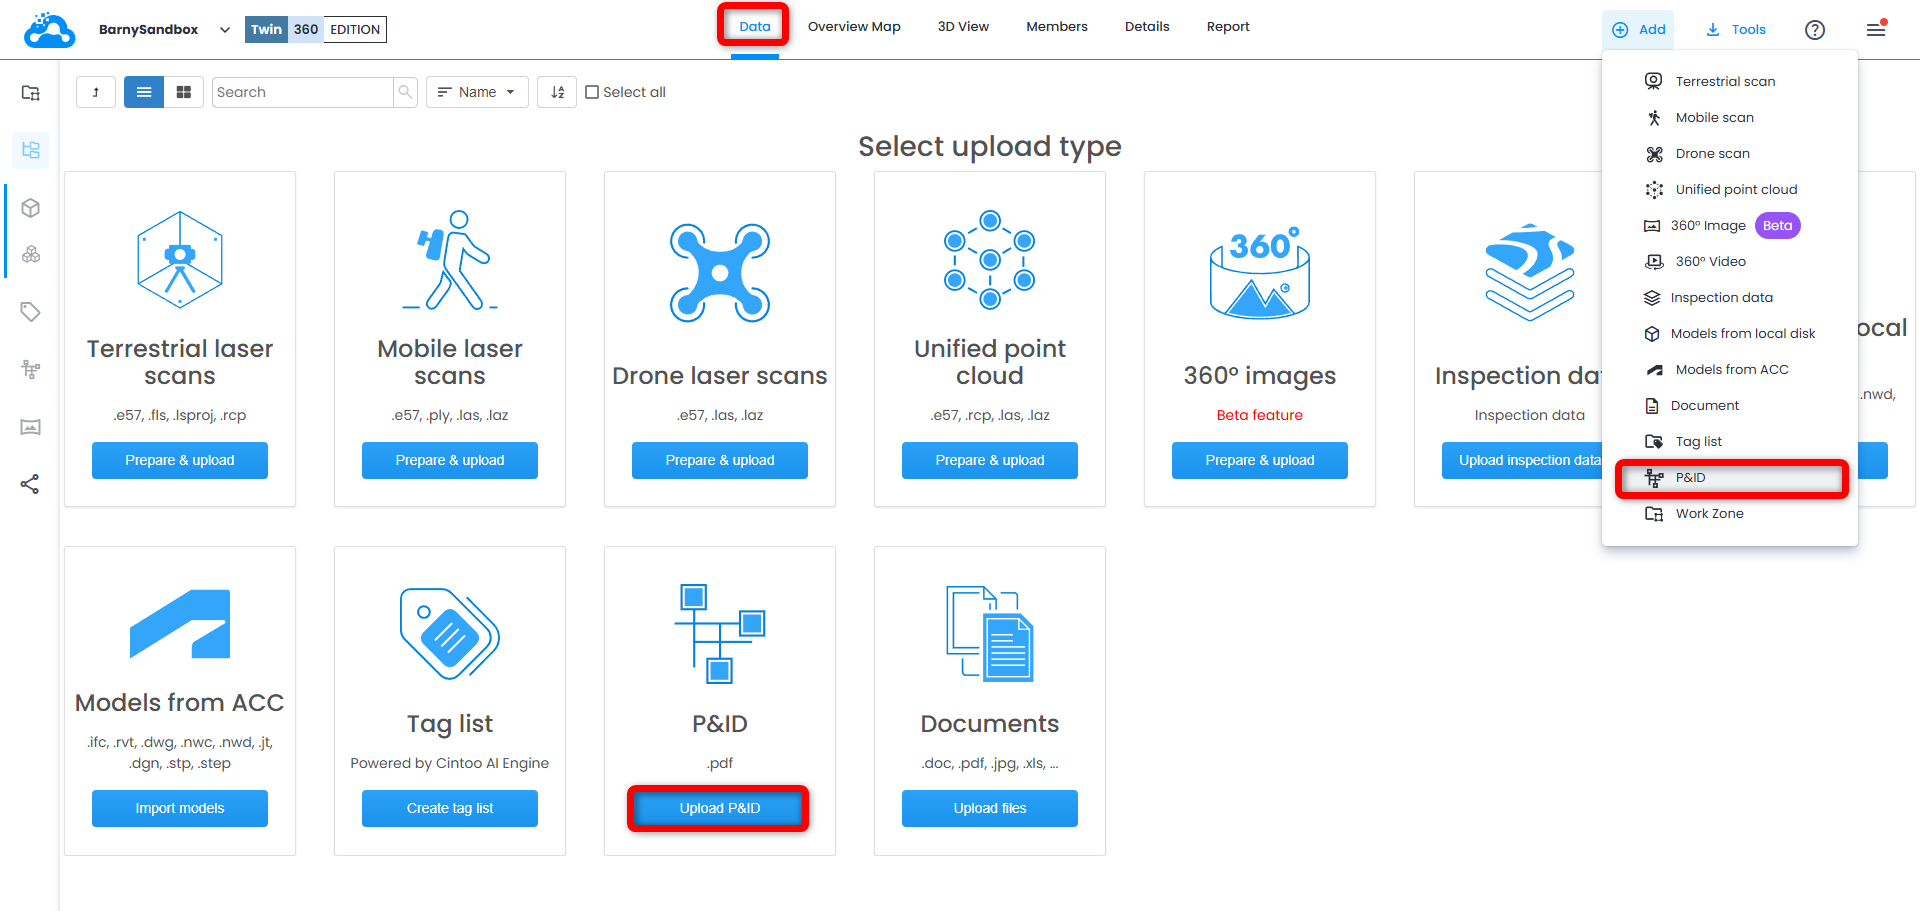
Task: Choose Unified point cloud from Add menu
Action: (x=1730, y=190)
